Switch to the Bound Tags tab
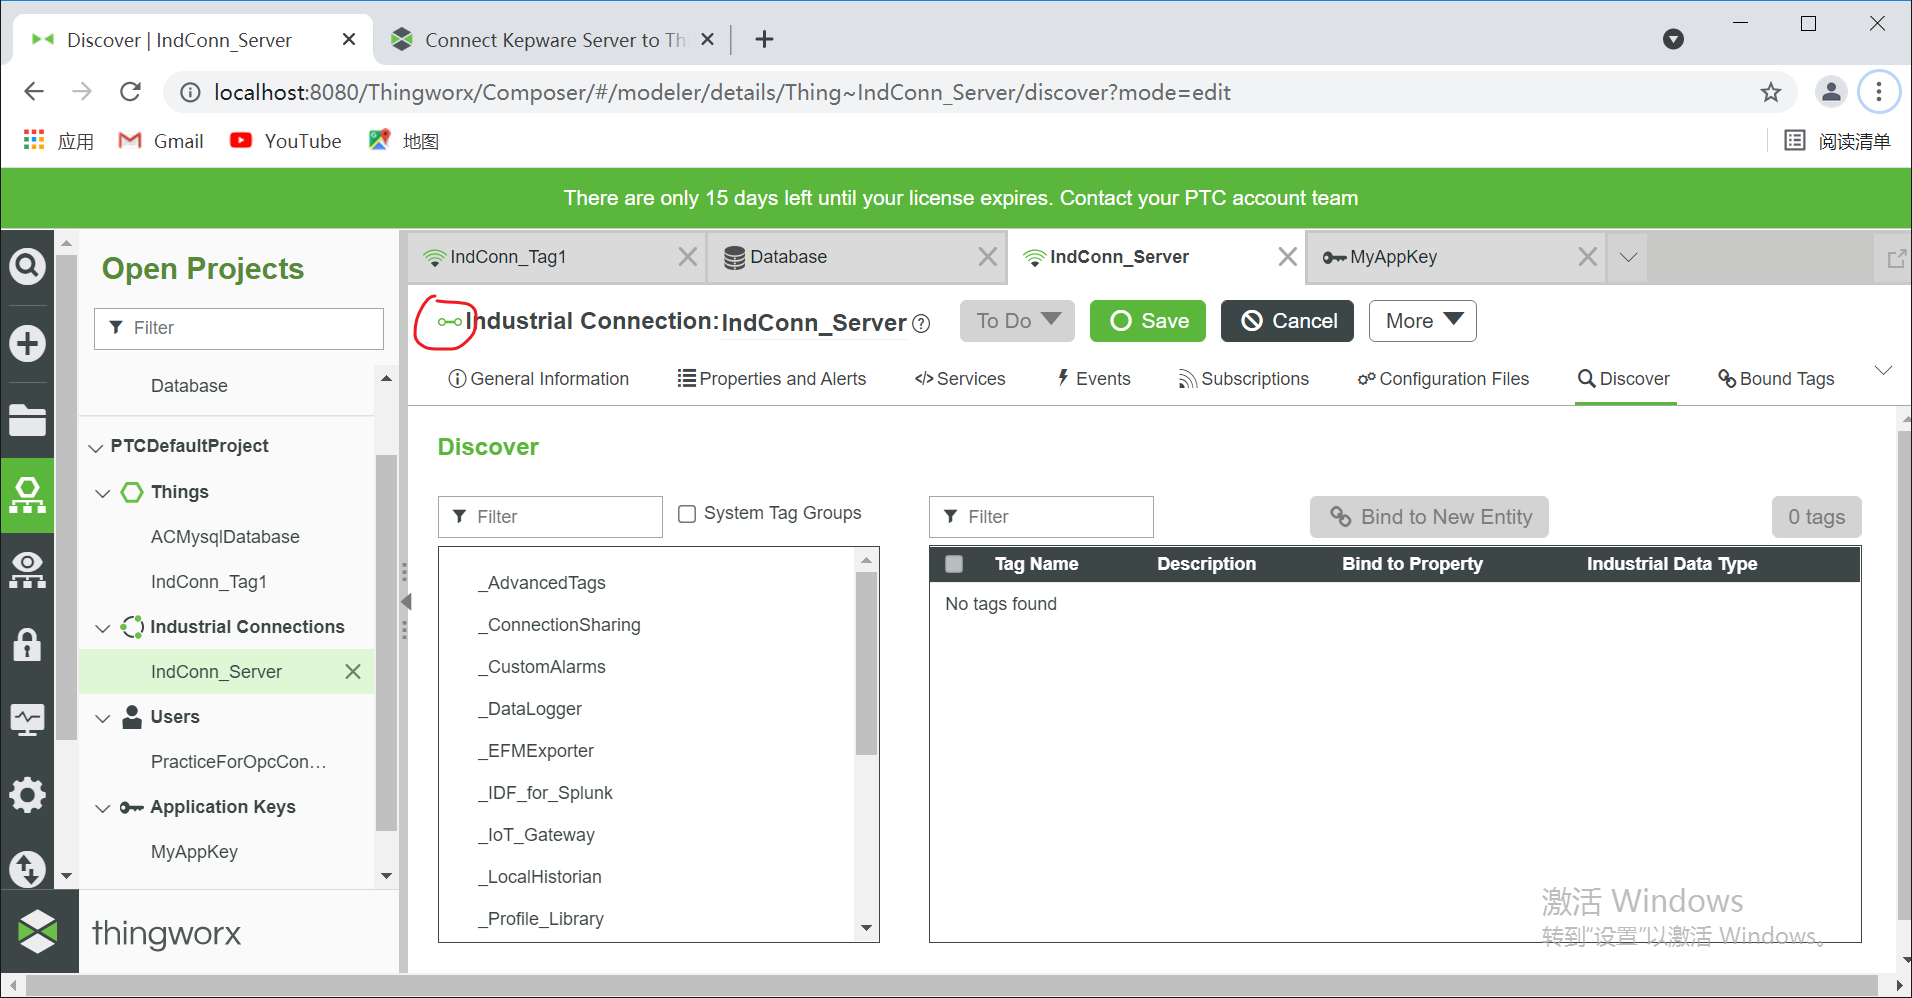This screenshot has height=998, width=1912. point(1776,379)
